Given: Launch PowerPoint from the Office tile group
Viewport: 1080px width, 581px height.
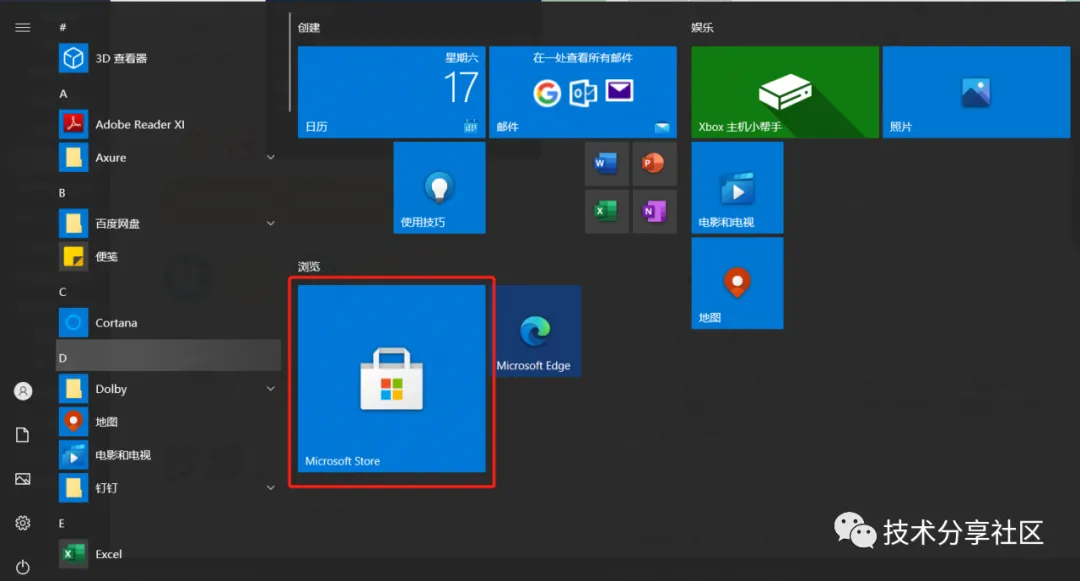Looking at the screenshot, I should tap(654, 164).
